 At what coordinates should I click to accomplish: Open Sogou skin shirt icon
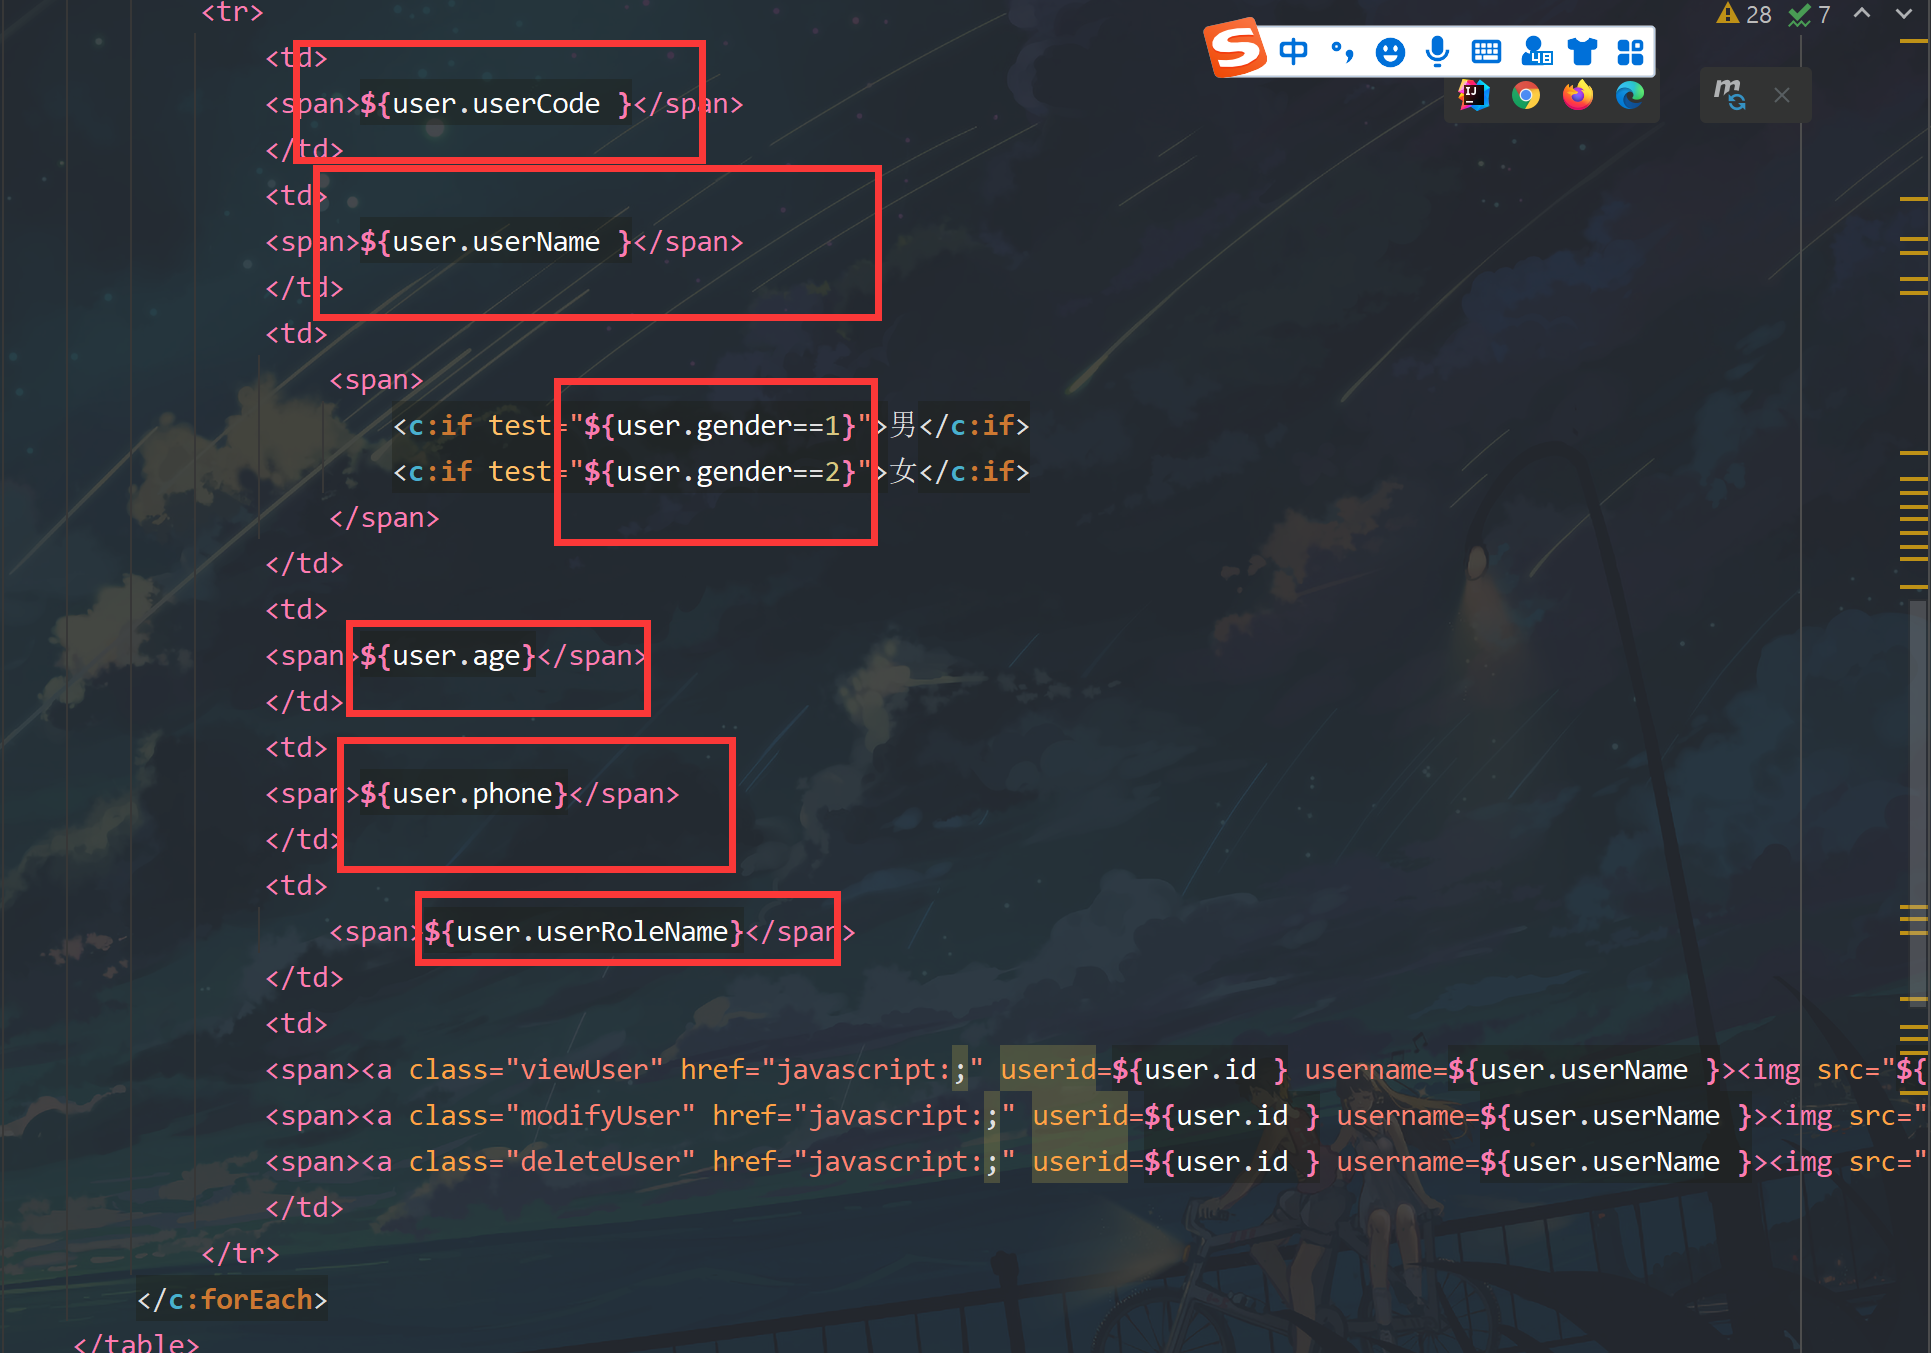[x=1582, y=52]
